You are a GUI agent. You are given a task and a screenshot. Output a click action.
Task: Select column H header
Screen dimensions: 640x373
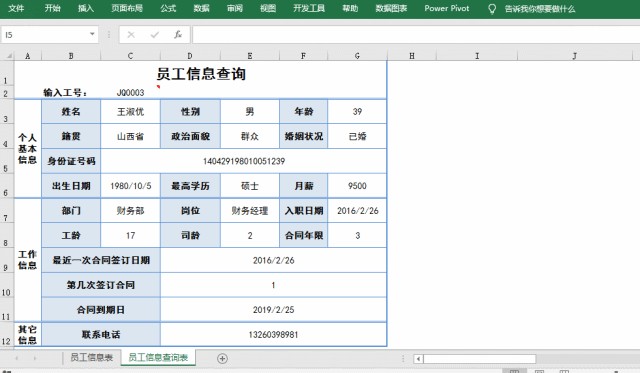click(412, 56)
